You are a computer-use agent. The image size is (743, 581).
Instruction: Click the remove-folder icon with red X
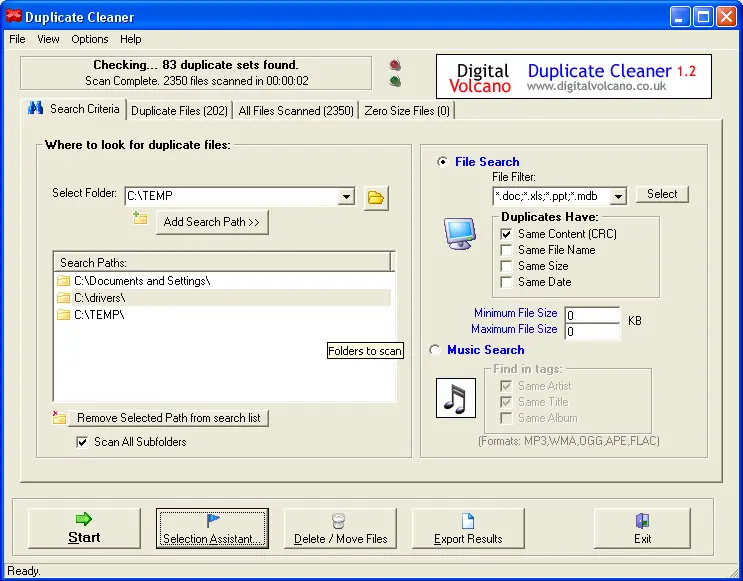click(60, 418)
